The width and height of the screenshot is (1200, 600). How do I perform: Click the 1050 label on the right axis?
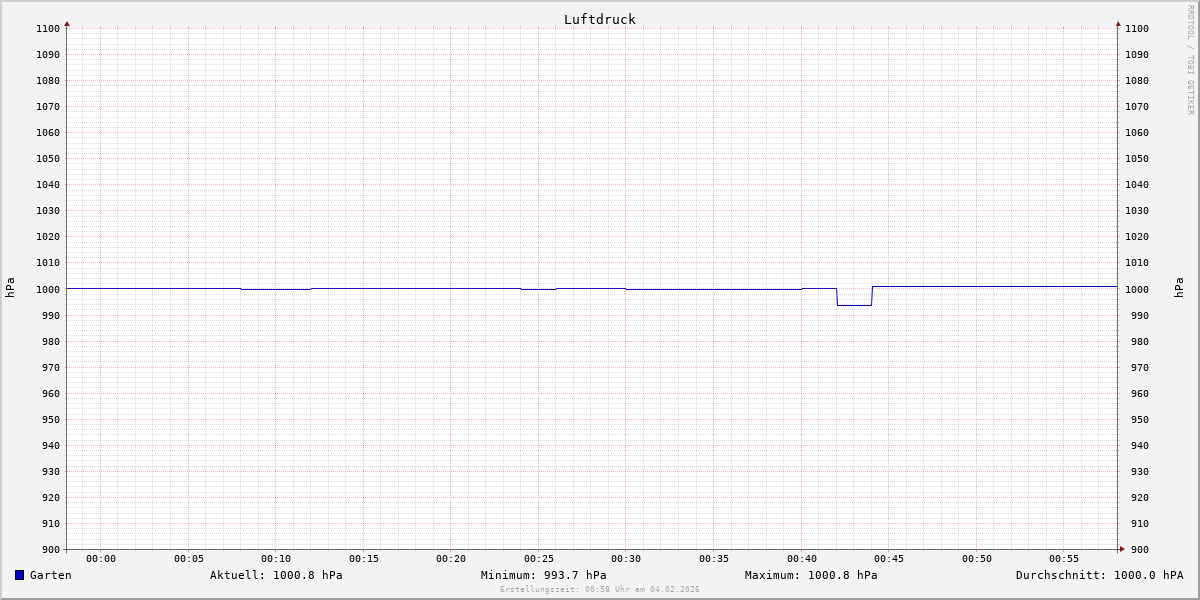[1137, 158]
